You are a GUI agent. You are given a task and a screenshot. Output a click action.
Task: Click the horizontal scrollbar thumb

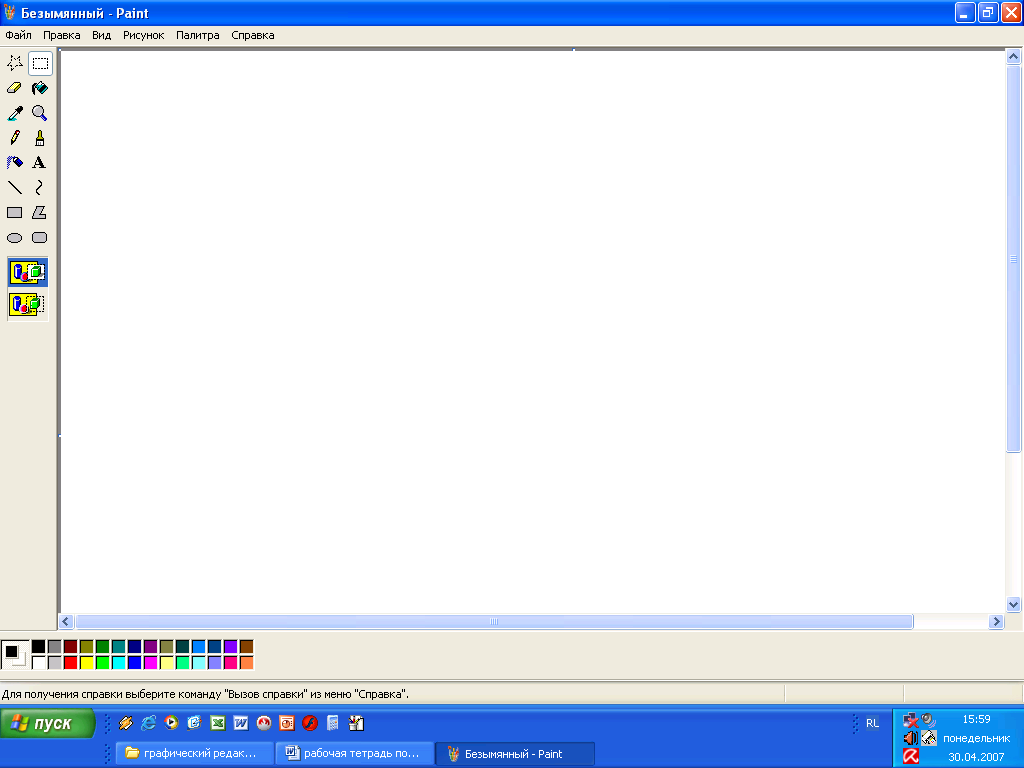coord(494,622)
